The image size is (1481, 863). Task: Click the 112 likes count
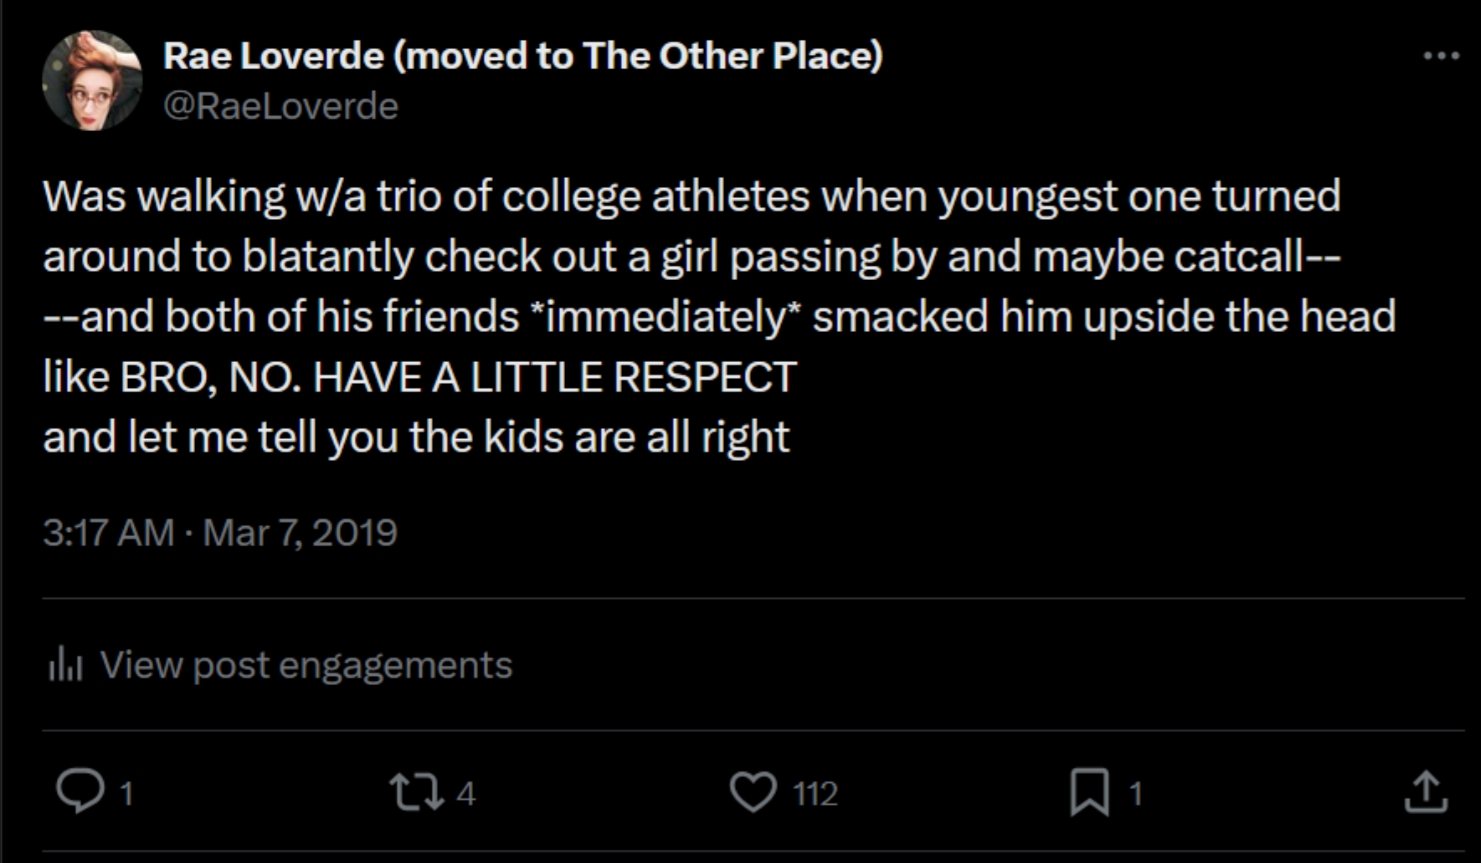815,794
